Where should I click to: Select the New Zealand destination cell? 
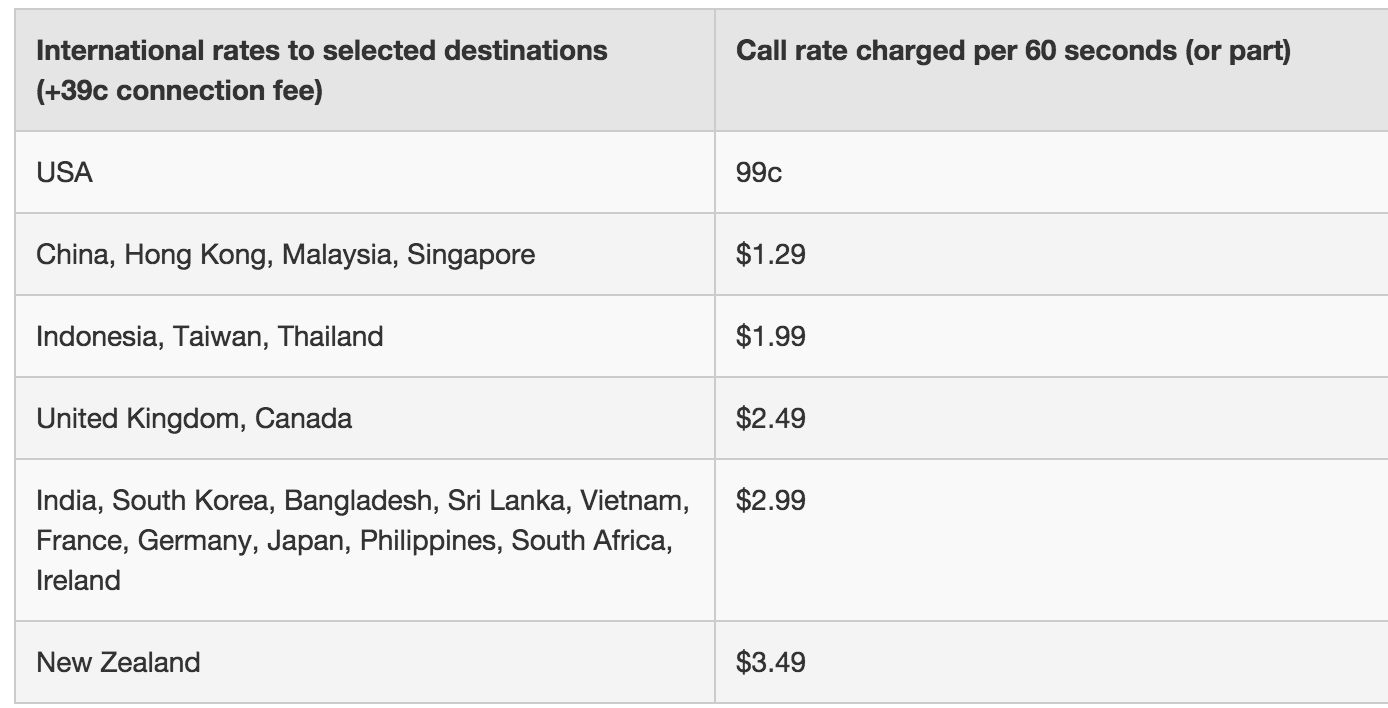tap(118, 662)
